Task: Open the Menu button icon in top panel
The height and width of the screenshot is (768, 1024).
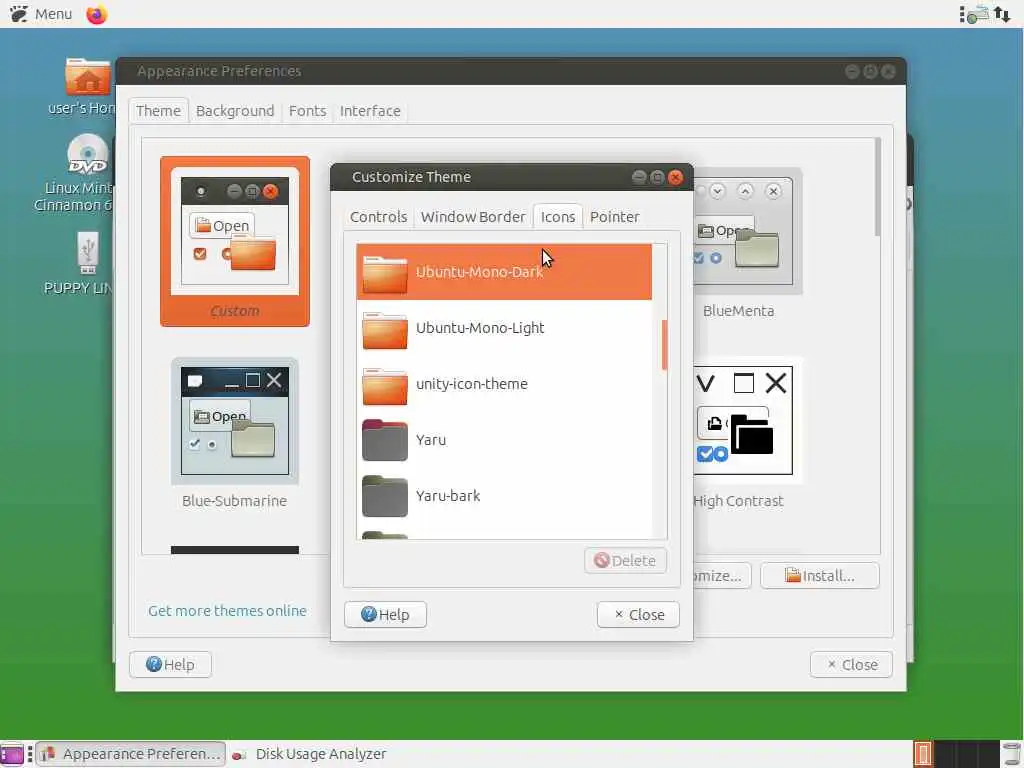Action: [x=19, y=14]
